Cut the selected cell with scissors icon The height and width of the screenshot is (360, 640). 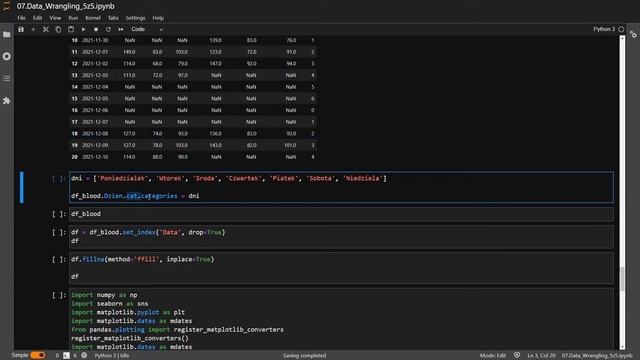pyautogui.click(x=46, y=29)
